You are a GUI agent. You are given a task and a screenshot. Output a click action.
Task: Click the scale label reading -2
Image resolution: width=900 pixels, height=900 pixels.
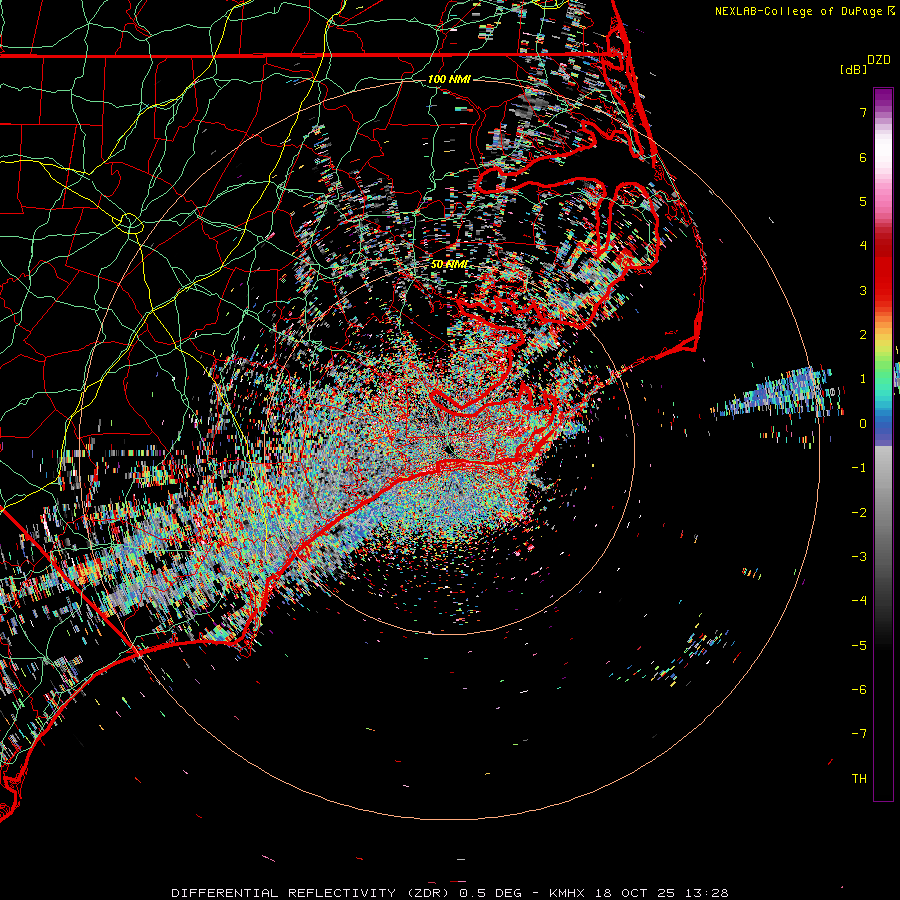pos(859,512)
